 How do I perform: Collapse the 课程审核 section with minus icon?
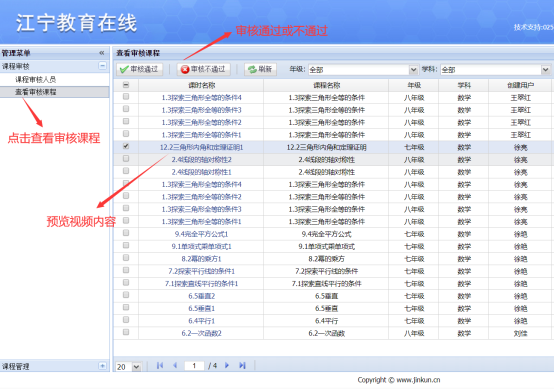(102, 66)
